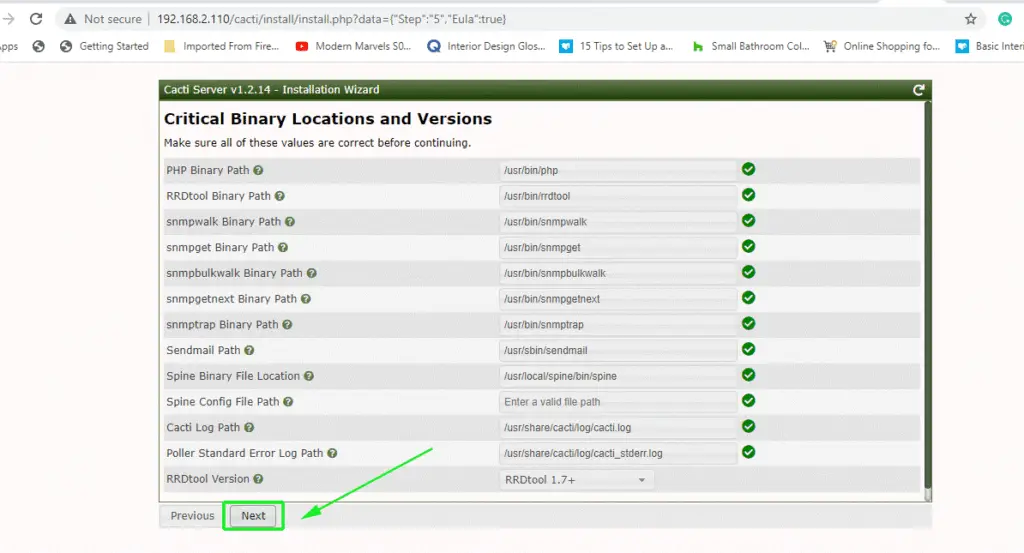Image resolution: width=1024 pixels, height=553 pixels.
Task: Click the green check next to /usr/bin/snmpwalk
Action: (748, 221)
